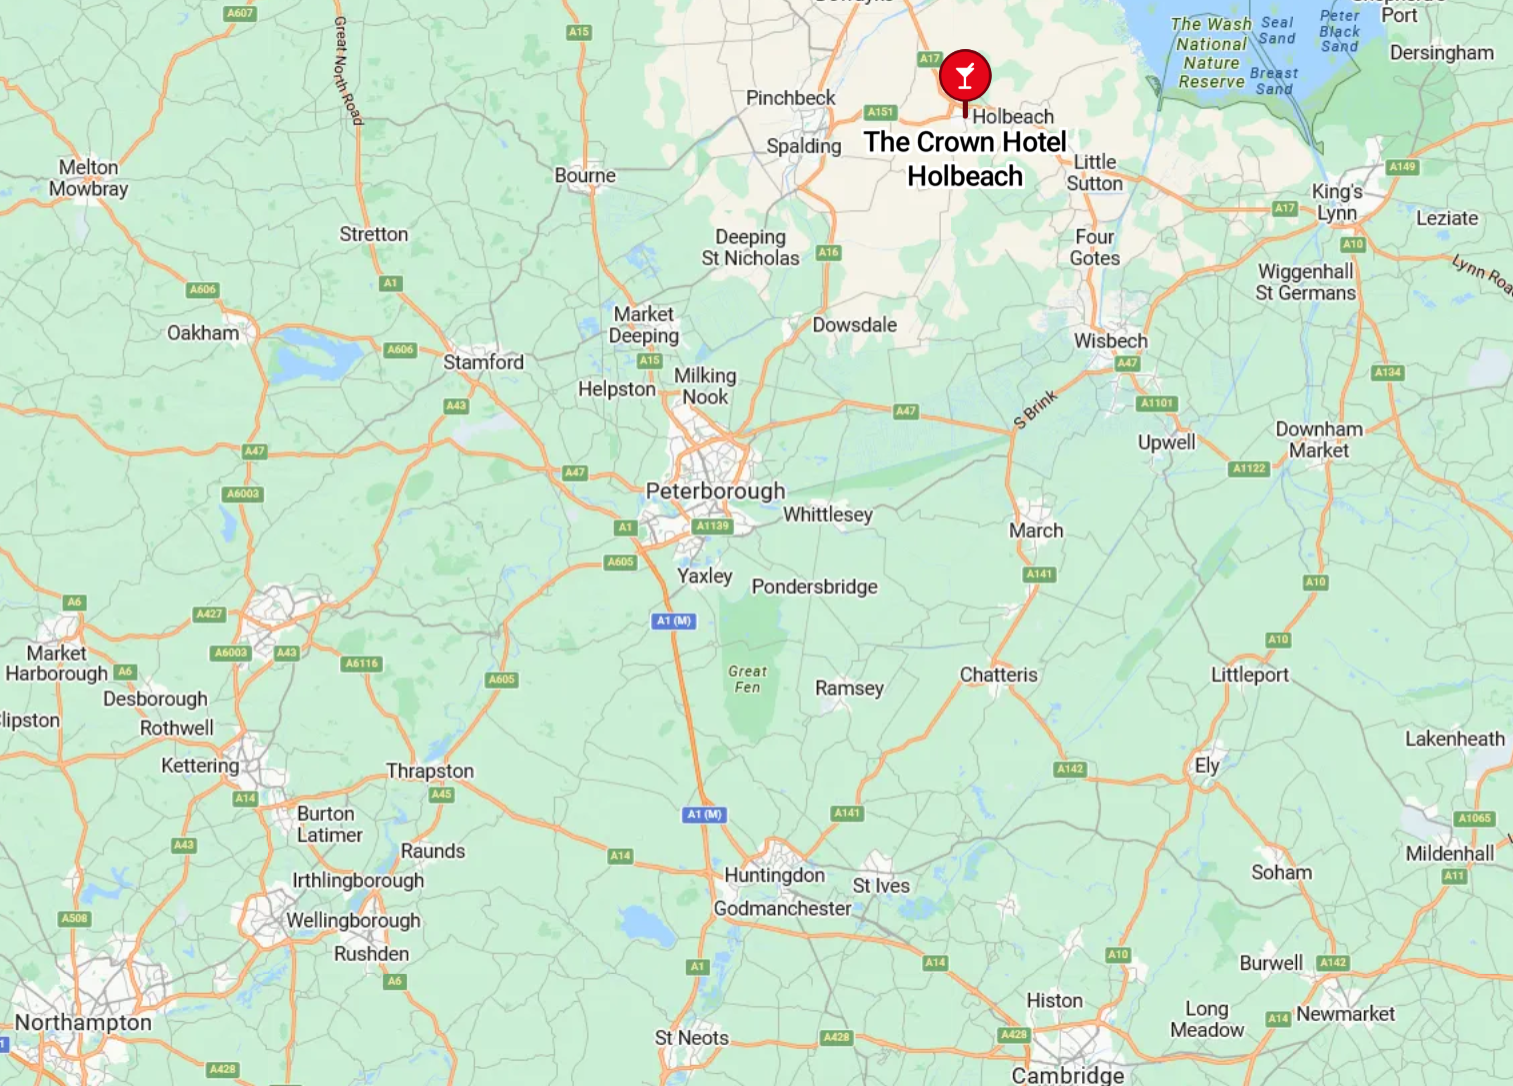
Task: Click the Market Harborough town label
Action: (56, 663)
